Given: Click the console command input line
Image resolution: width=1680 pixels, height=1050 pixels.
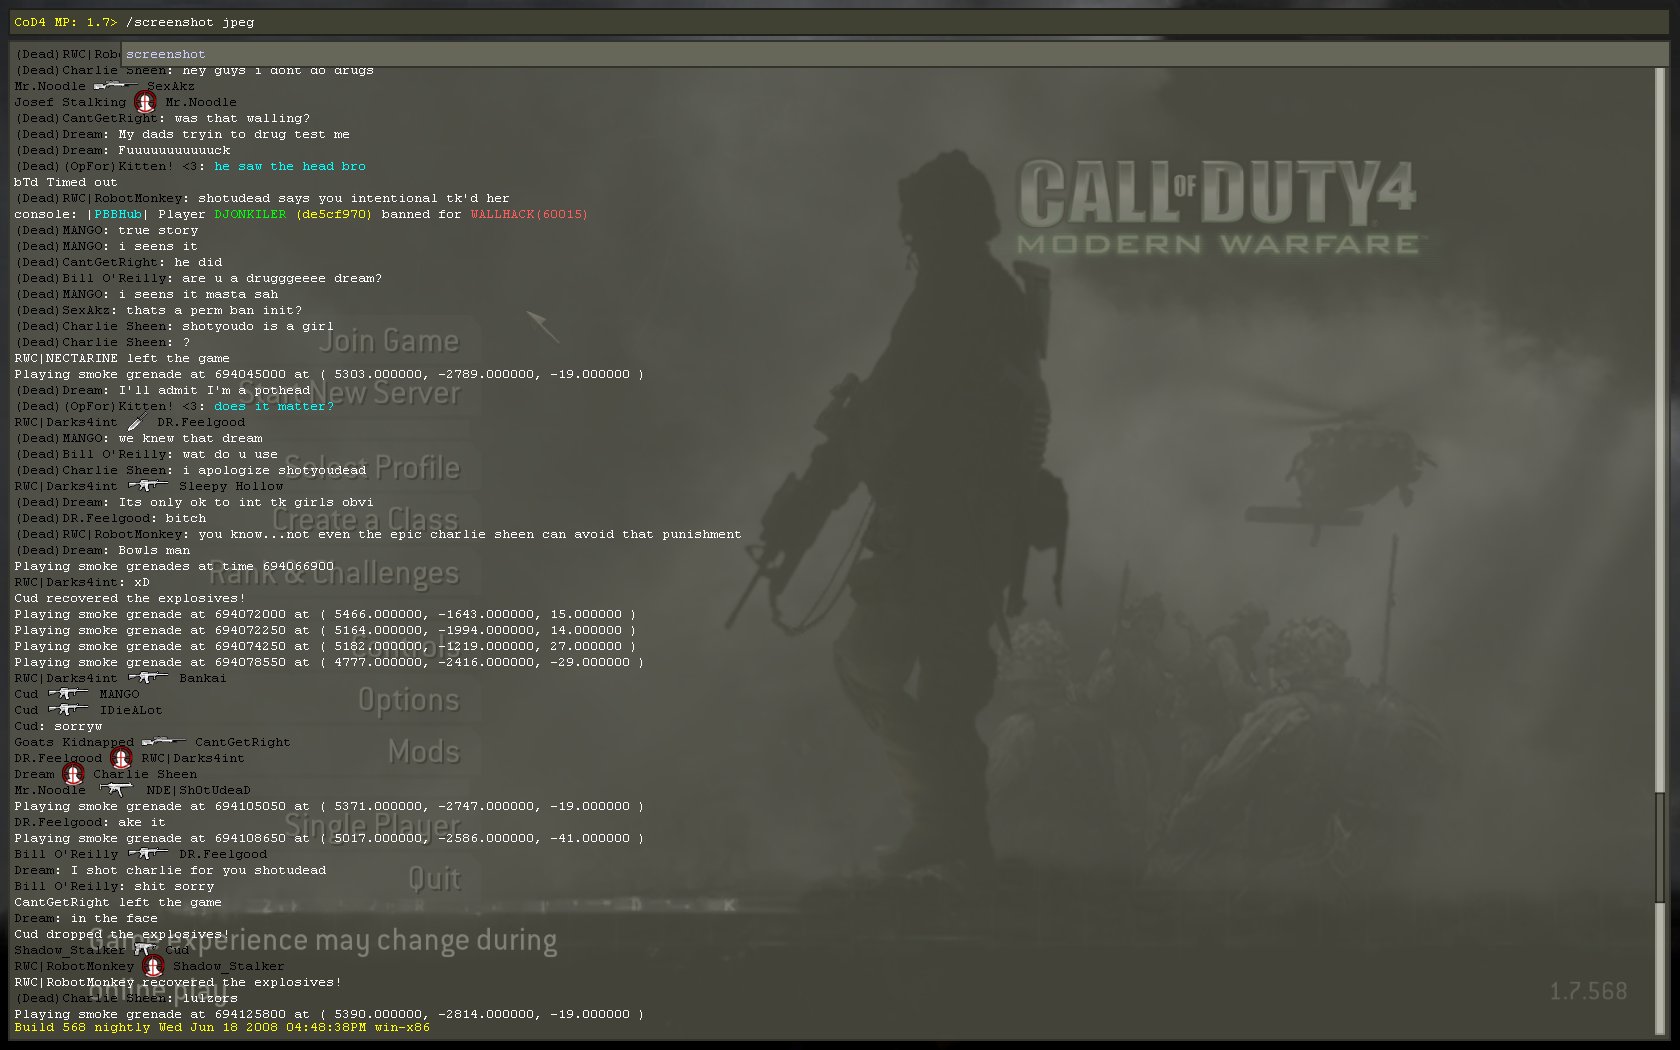Looking at the screenshot, I should click(840, 22).
